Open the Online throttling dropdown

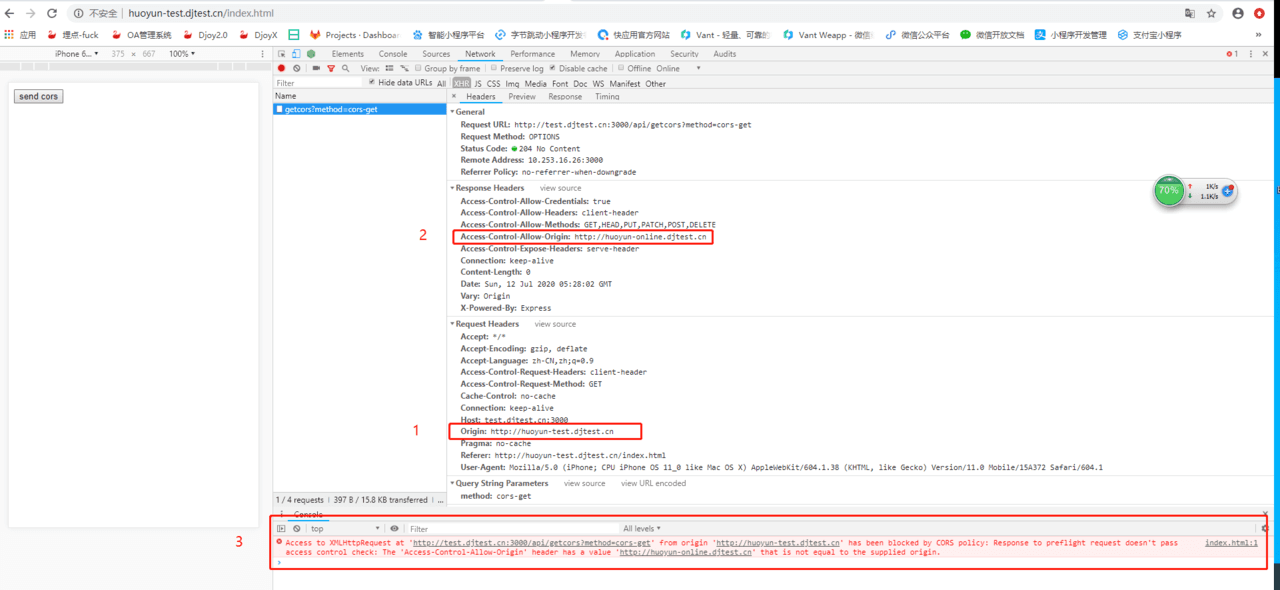(678, 69)
